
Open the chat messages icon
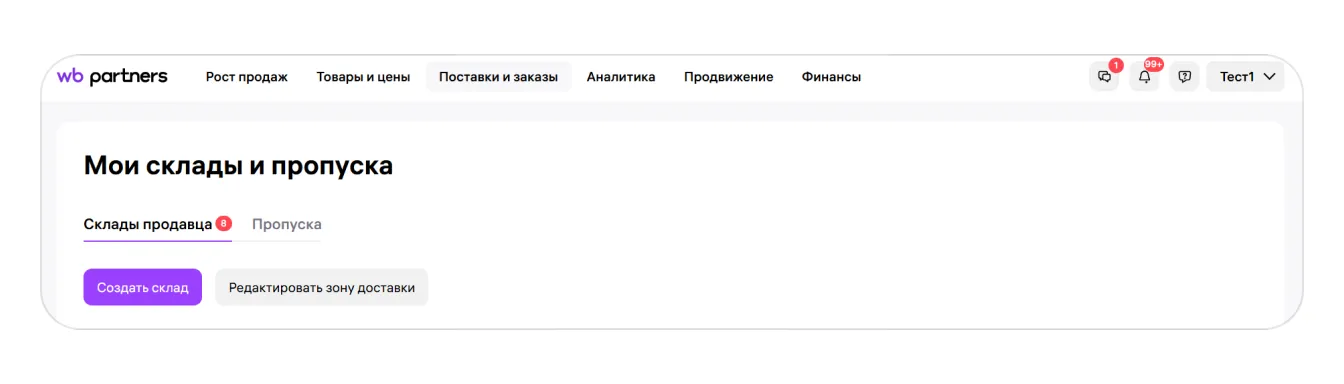pos(1104,77)
